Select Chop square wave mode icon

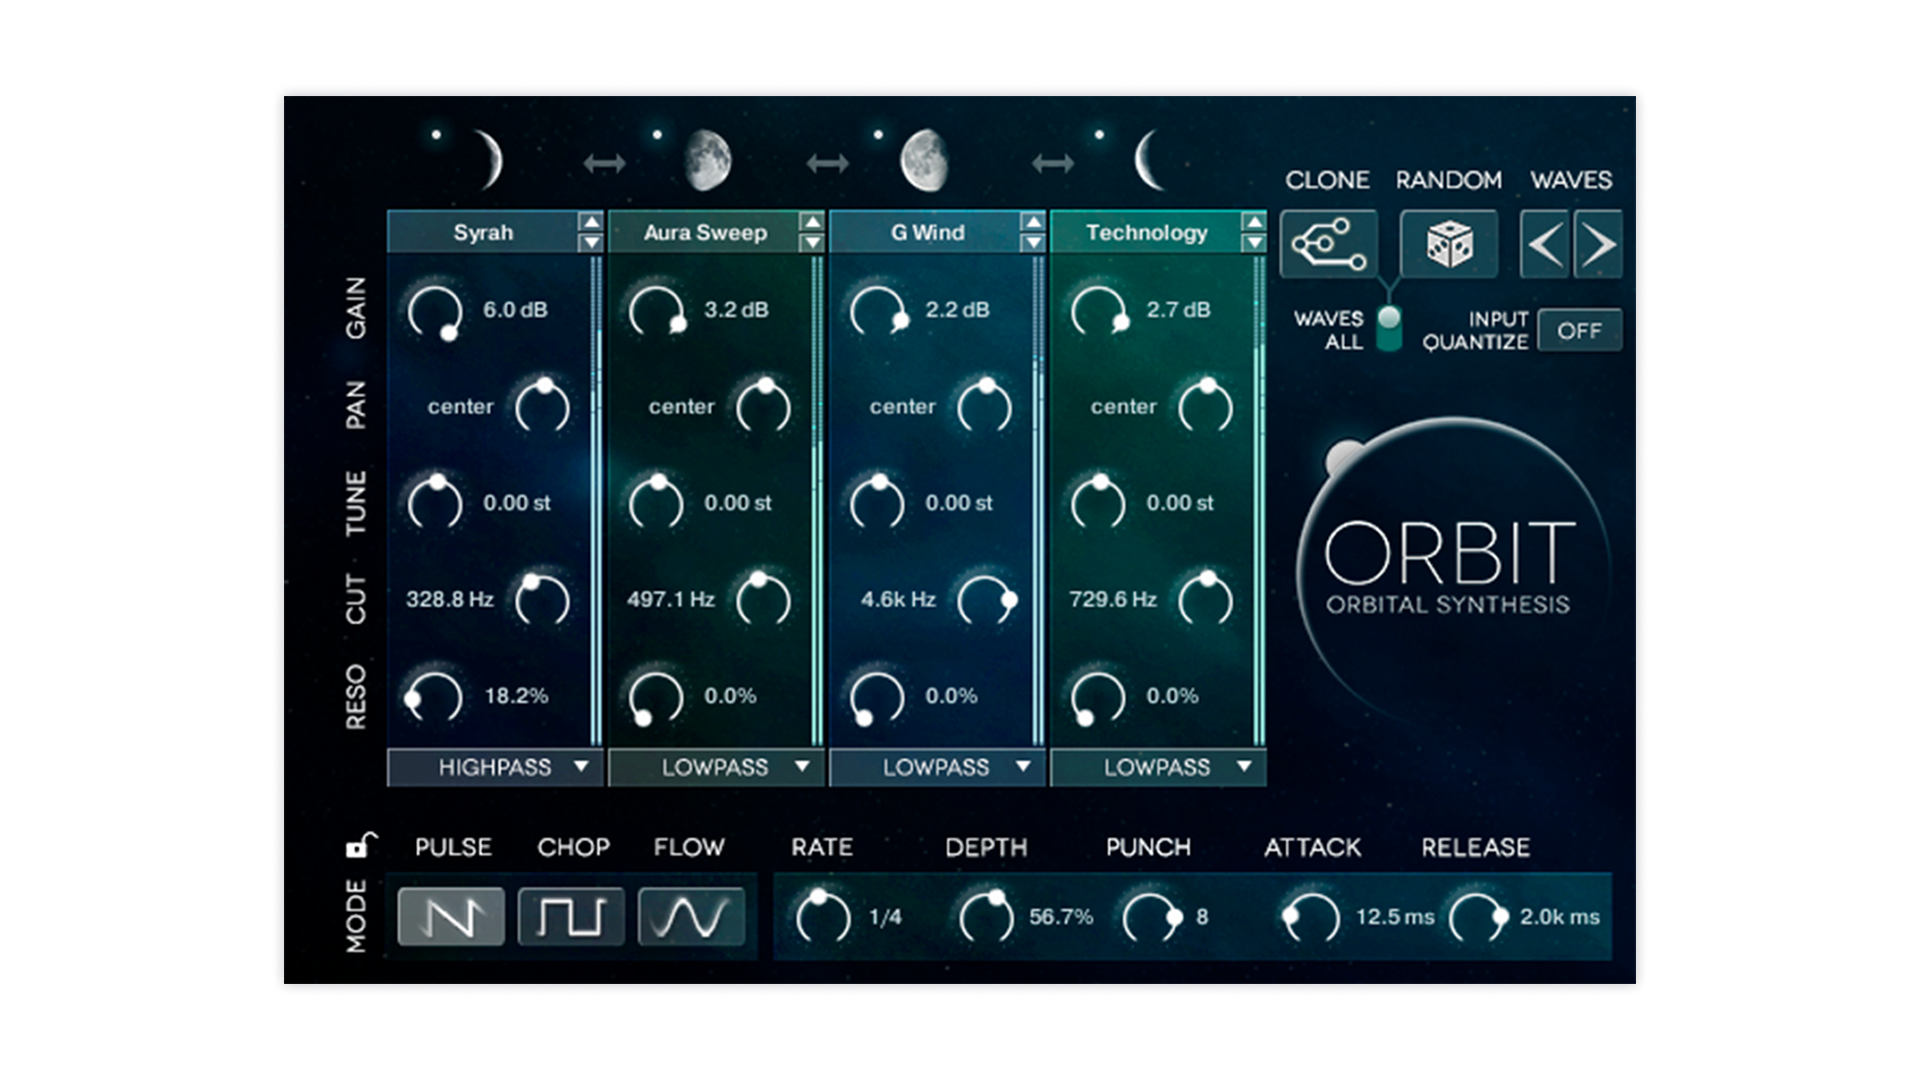point(571,916)
